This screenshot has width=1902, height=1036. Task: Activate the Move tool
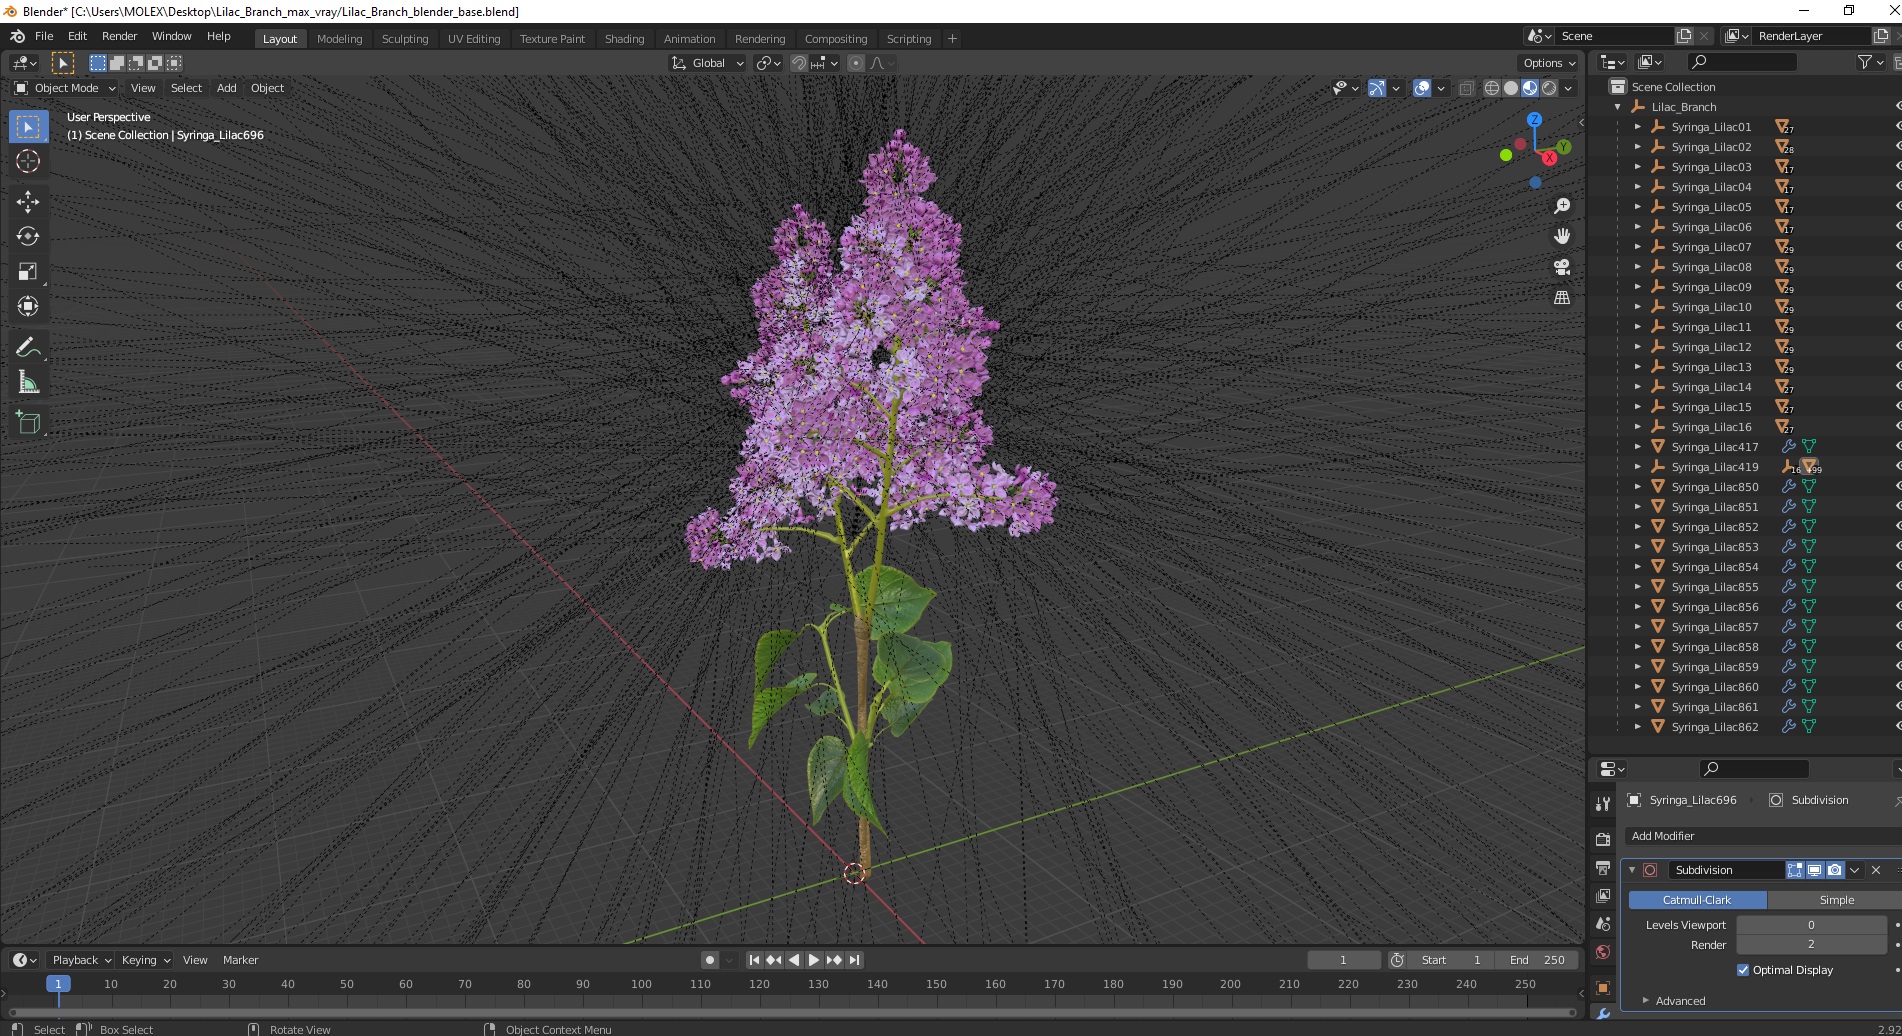tap(28, 202)
